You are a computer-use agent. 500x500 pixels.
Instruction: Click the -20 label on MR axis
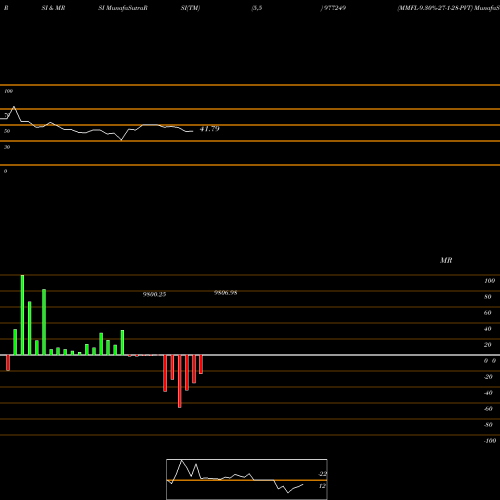click(x=488, y=377)
